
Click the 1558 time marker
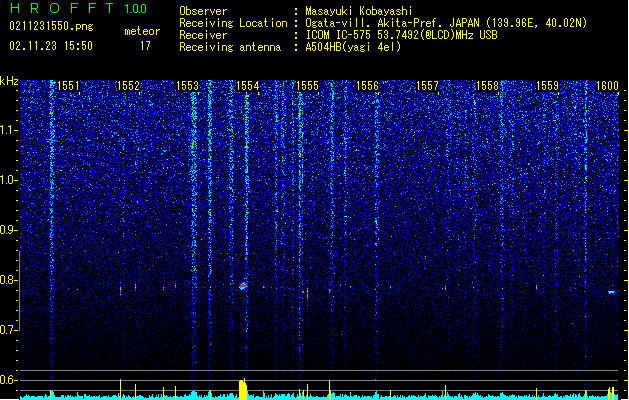(x=487, y=86)
